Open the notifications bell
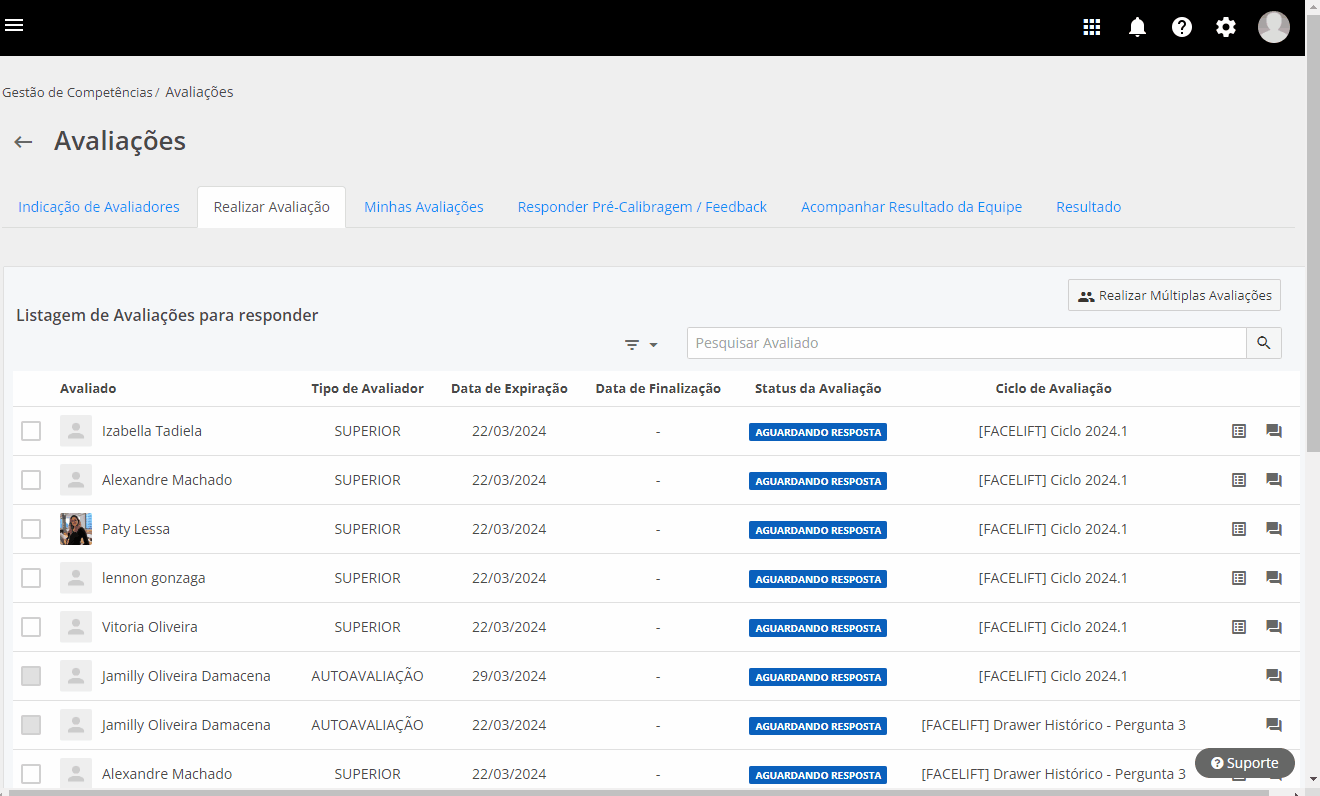This screenshot has height=796, width=1320. (1137, 27)
